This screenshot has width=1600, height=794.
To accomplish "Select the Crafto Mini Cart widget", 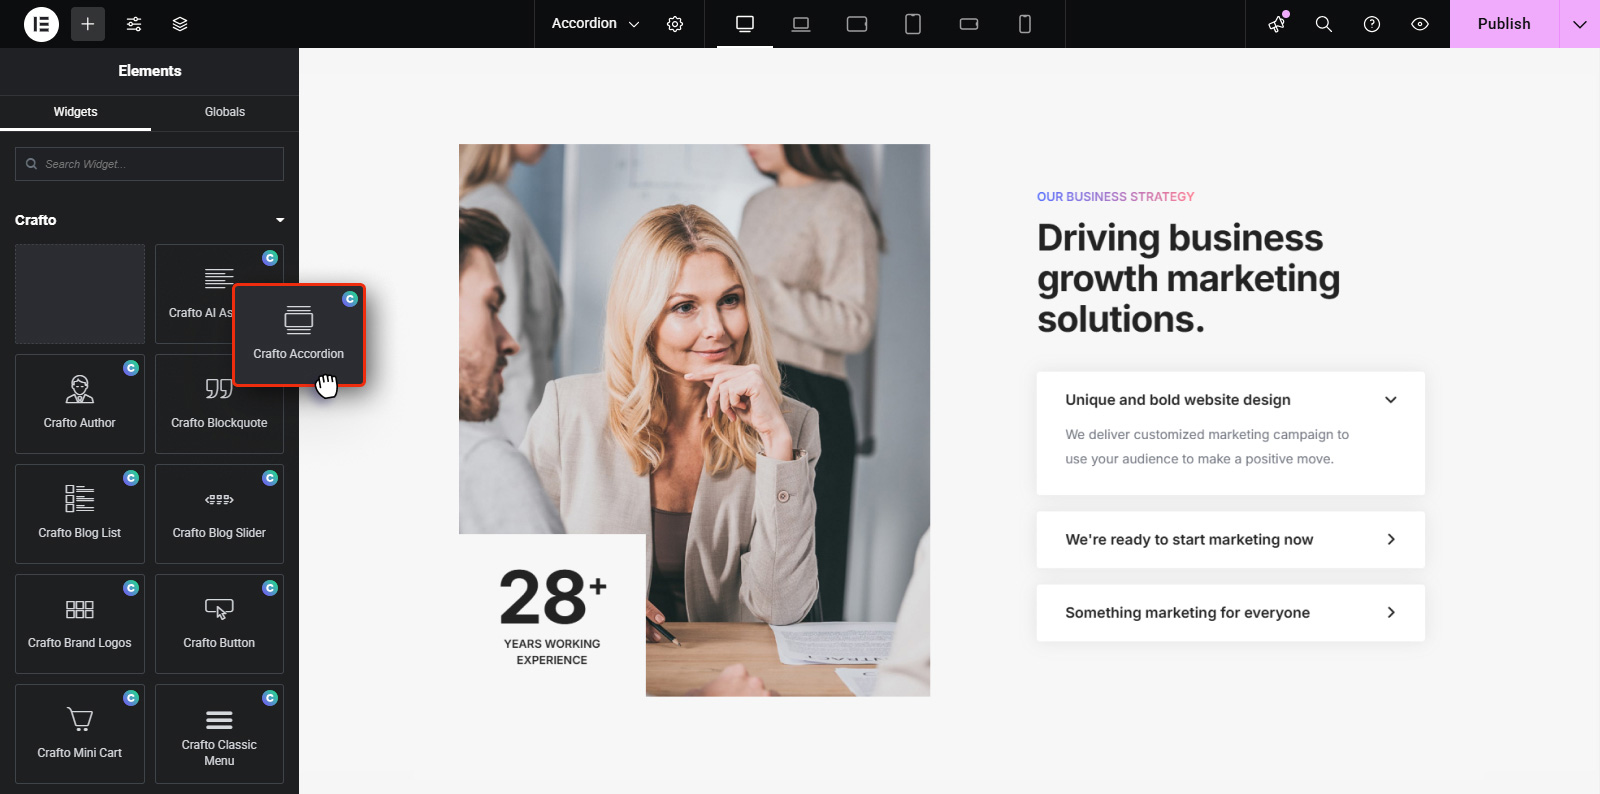I will [80, 734].
